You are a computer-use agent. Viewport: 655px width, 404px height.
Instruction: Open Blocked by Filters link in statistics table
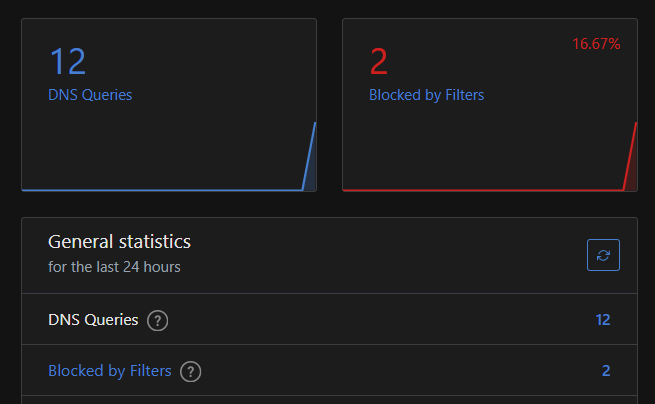coord(110,371)
